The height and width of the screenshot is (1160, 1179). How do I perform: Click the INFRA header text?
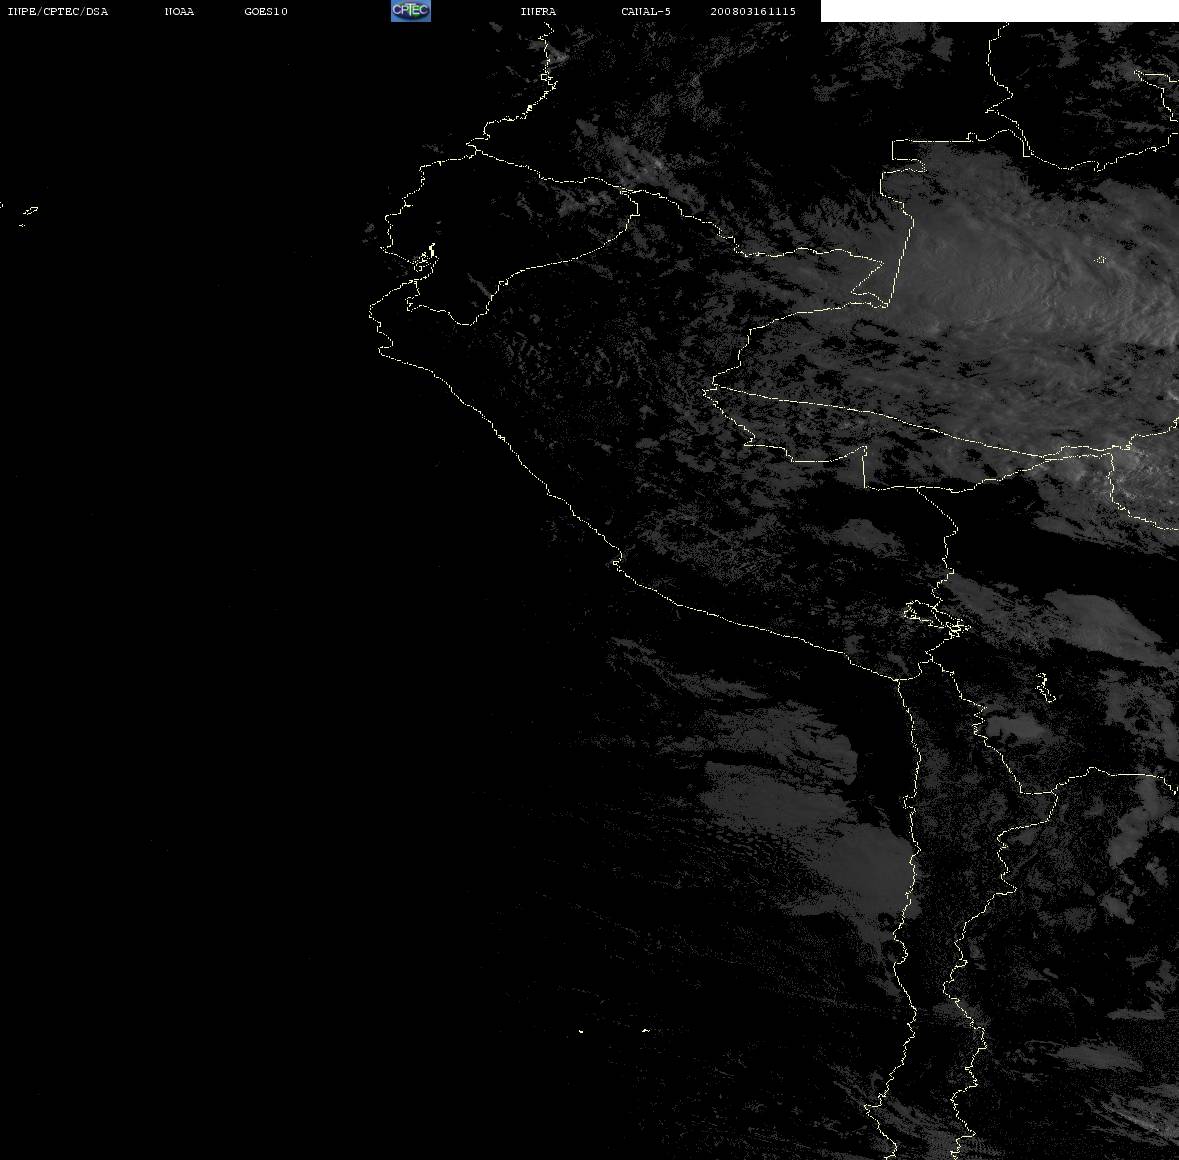coord(538,11)
